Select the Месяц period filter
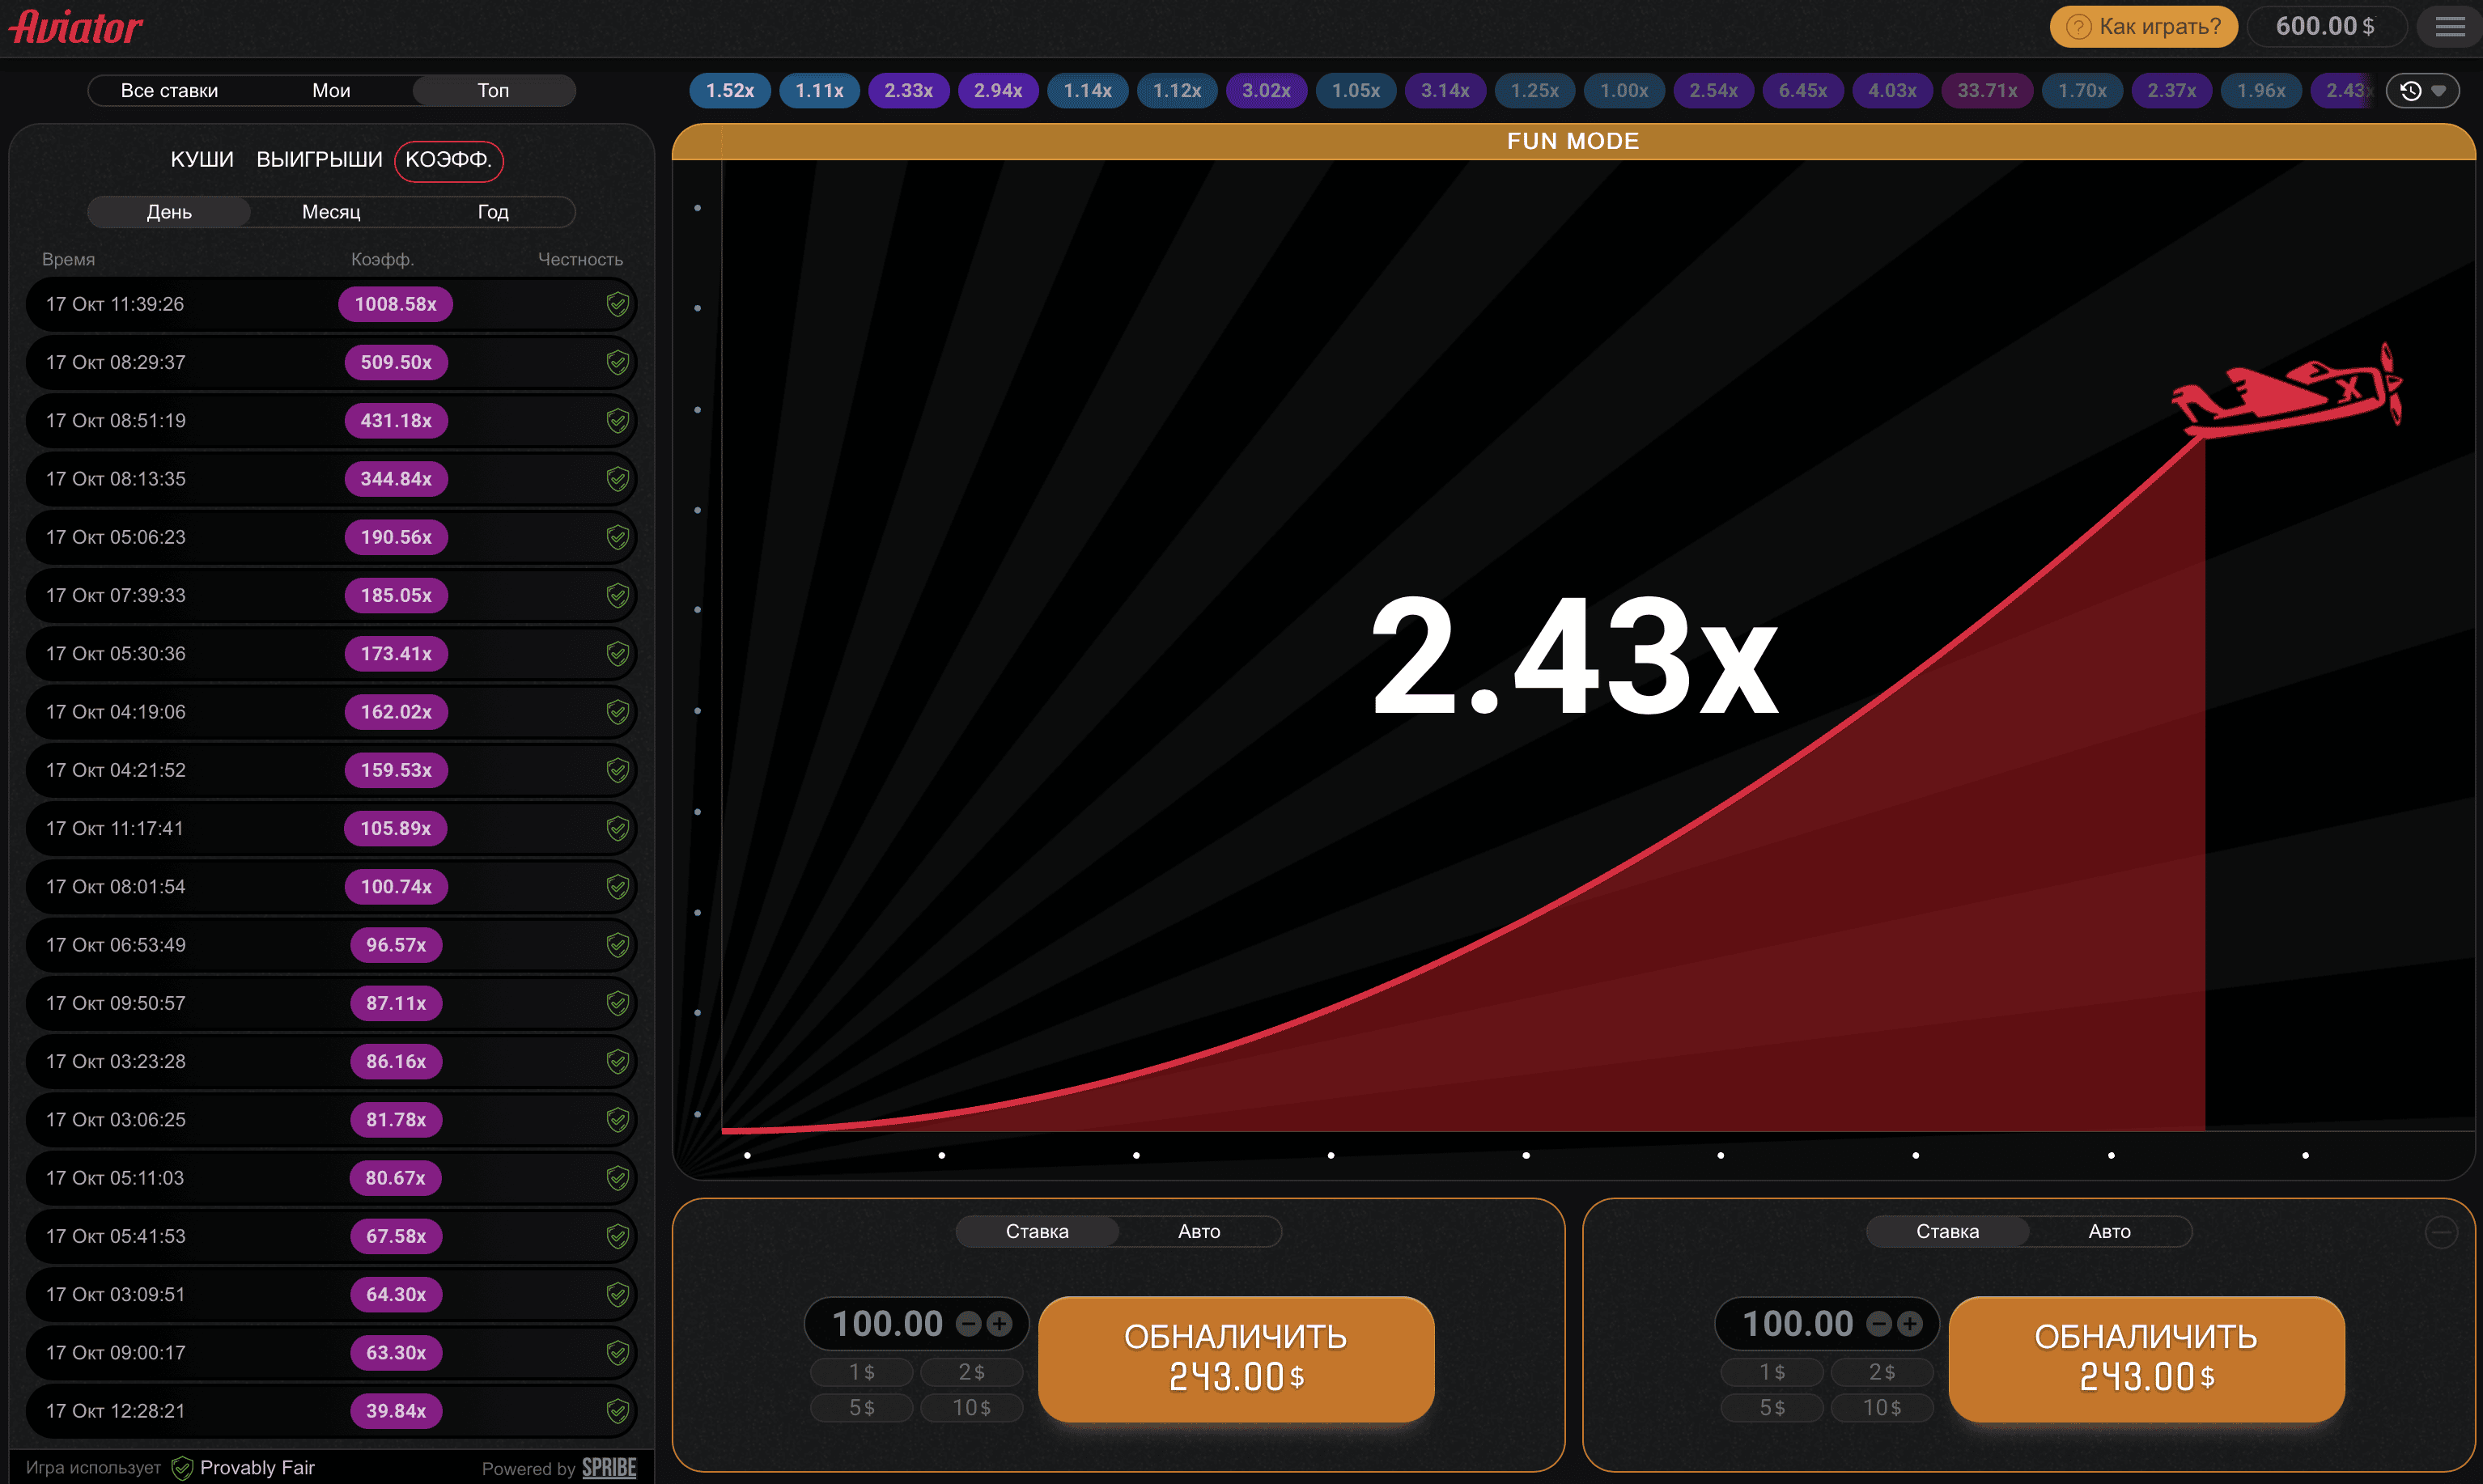Viewport: 2483px width, 1484px height. [x=331, y=212]
